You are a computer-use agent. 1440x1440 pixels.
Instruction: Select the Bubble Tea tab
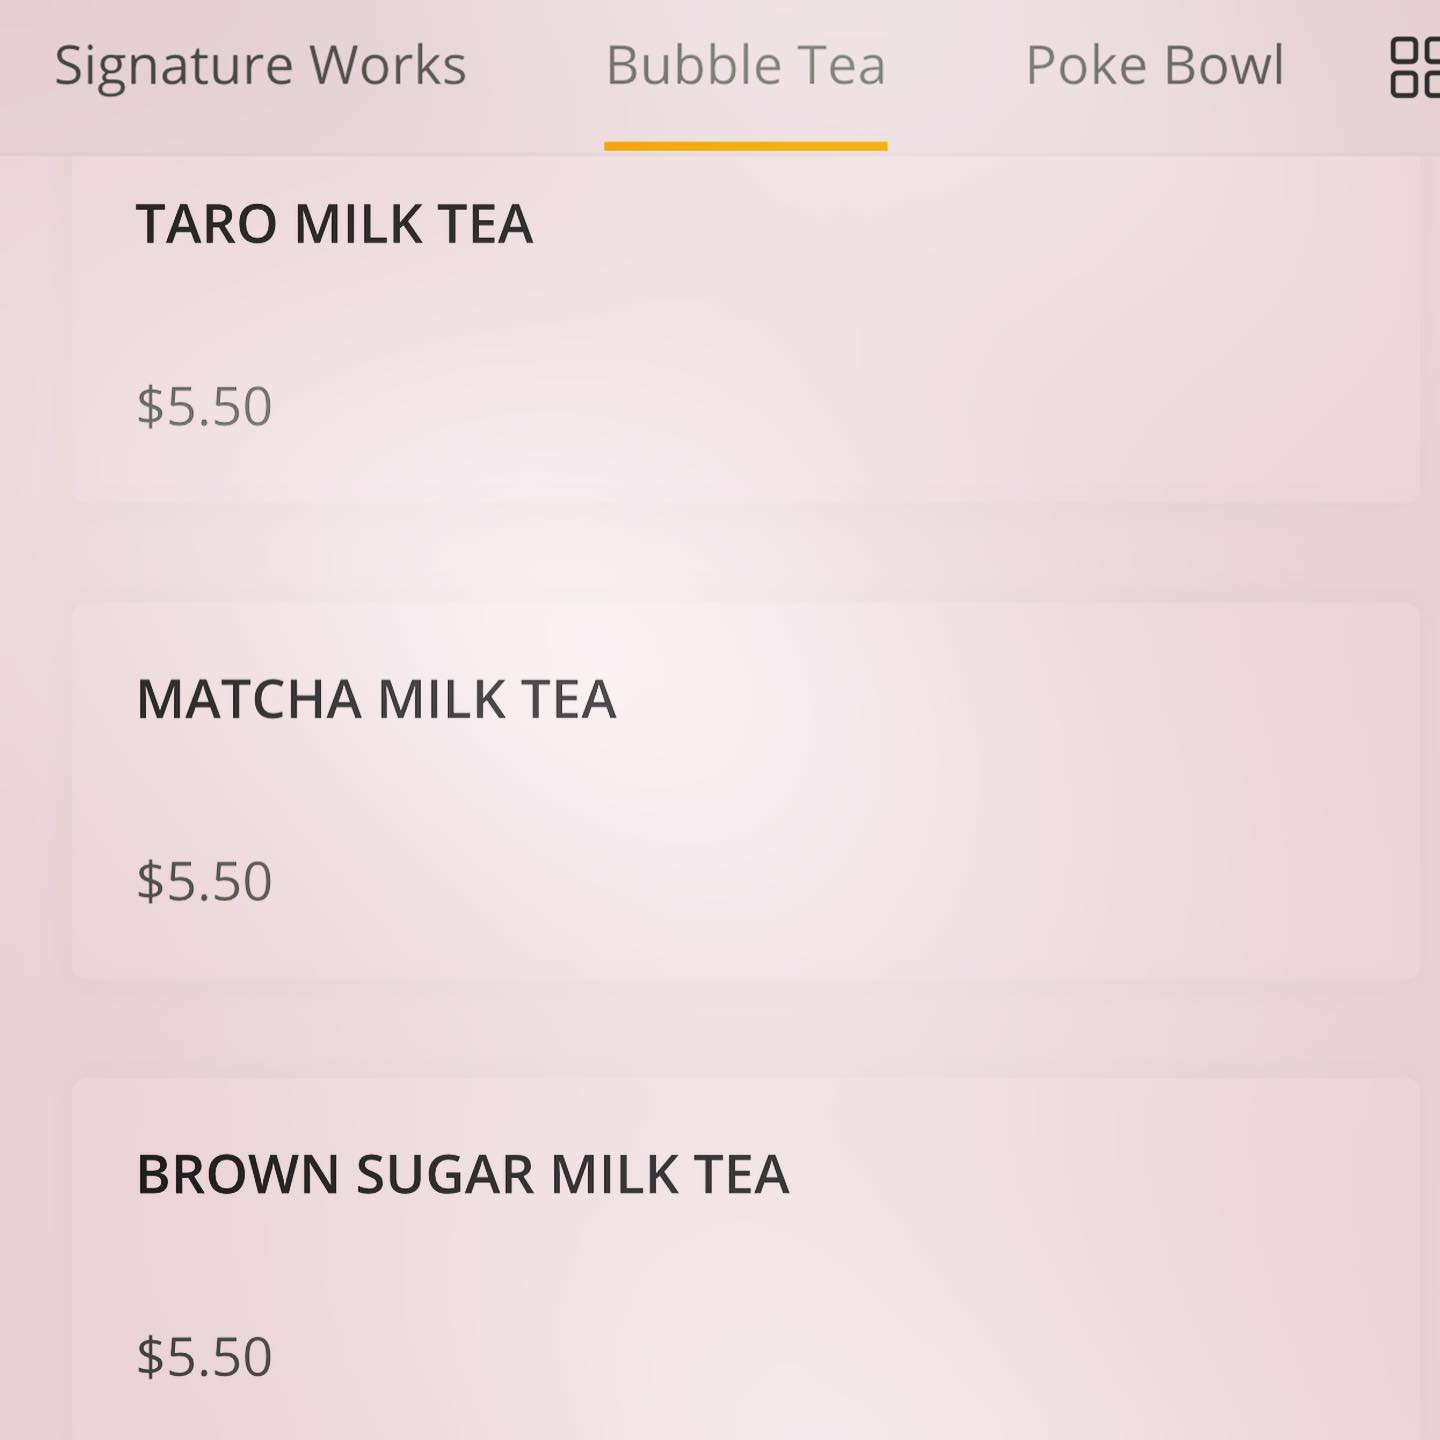[745, 66]
